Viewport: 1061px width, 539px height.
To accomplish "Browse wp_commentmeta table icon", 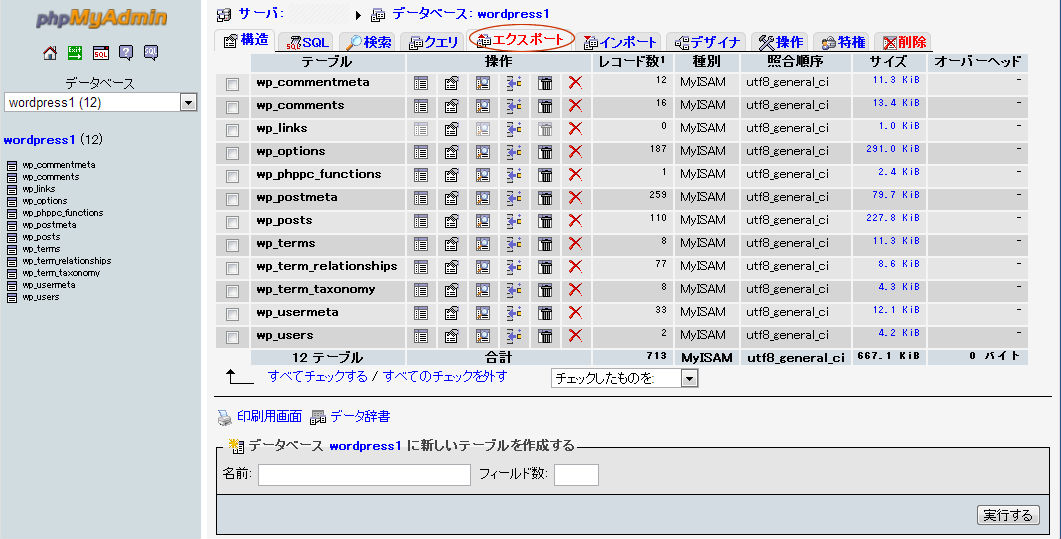I will point(421,83).
